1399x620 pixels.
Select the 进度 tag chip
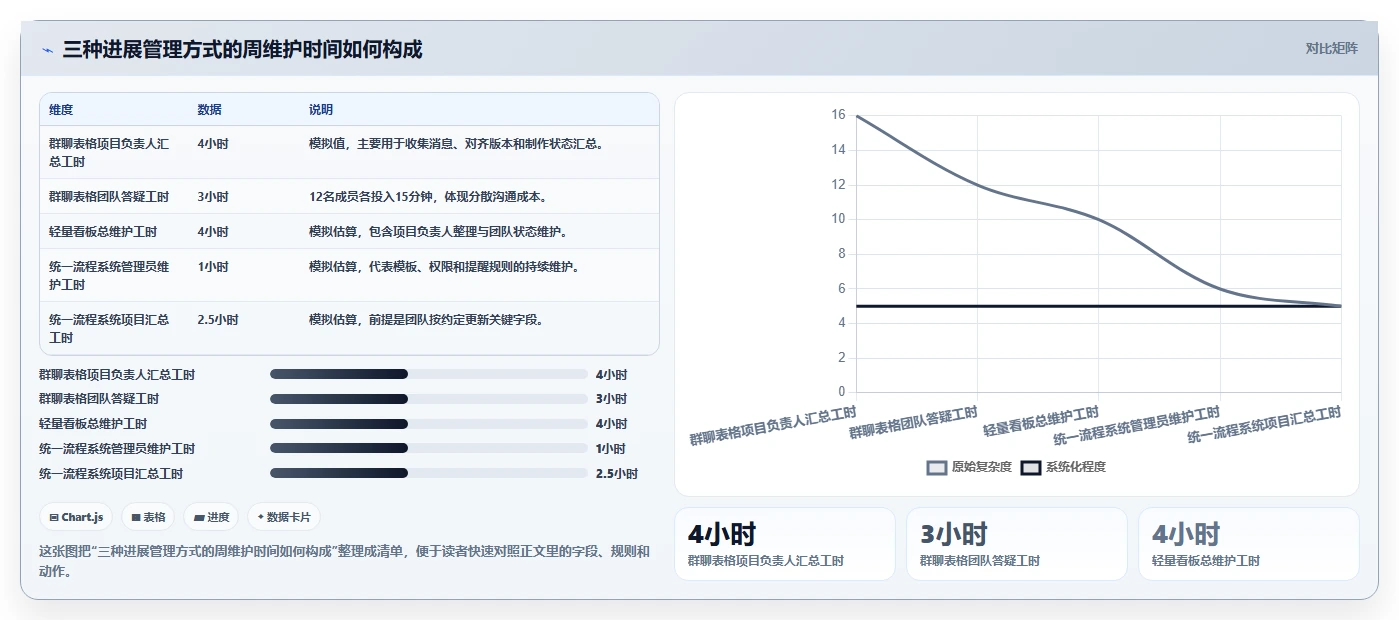coord(211,517)
